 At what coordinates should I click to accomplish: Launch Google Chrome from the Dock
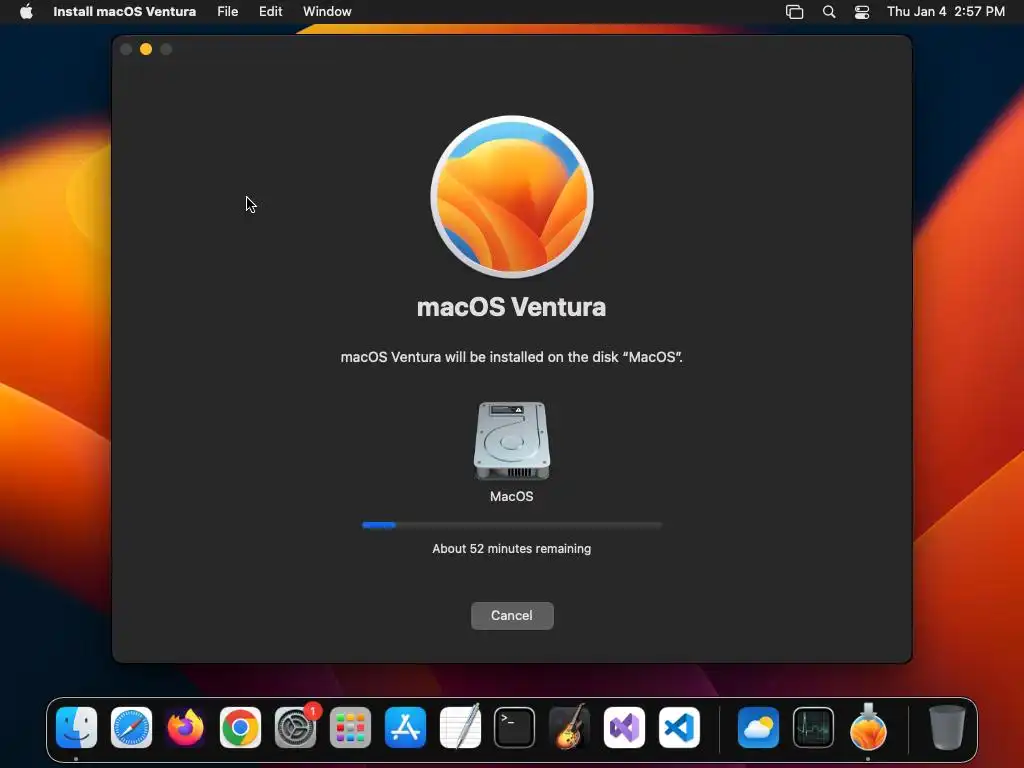point(240,727)
